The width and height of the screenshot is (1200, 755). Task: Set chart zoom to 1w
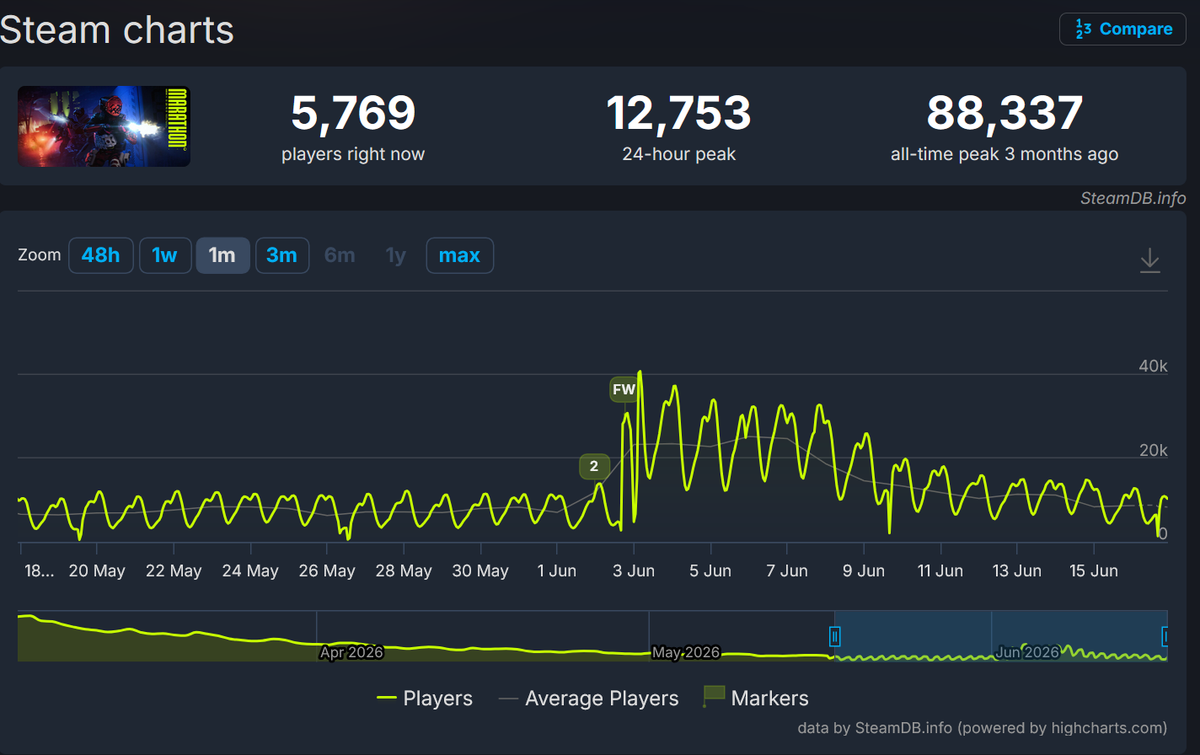coord(164,255)
